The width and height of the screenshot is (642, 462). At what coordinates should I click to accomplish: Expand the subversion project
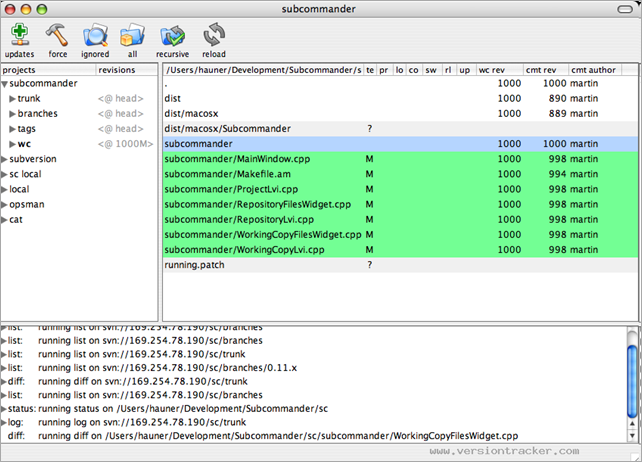(x=5, y=159)
